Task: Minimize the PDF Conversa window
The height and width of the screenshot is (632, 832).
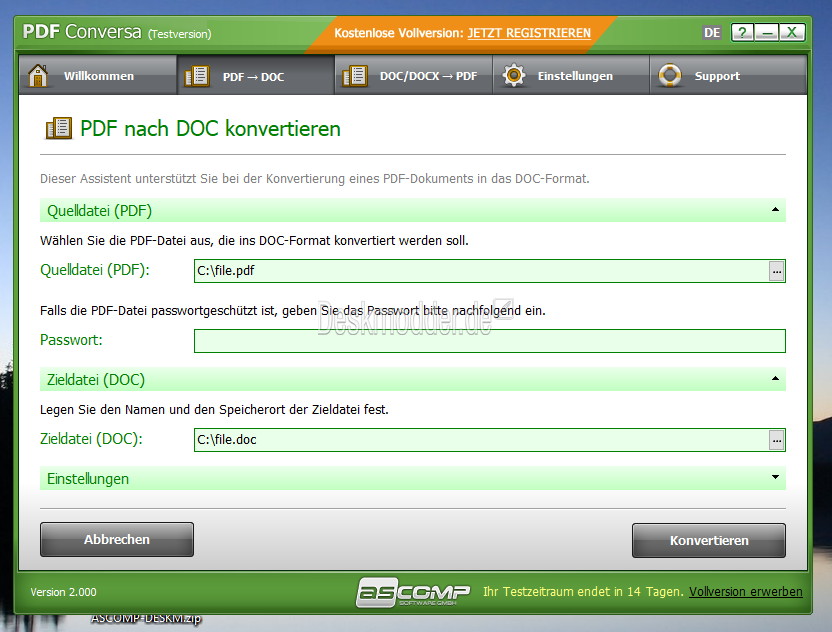Action: click(767, 32)
